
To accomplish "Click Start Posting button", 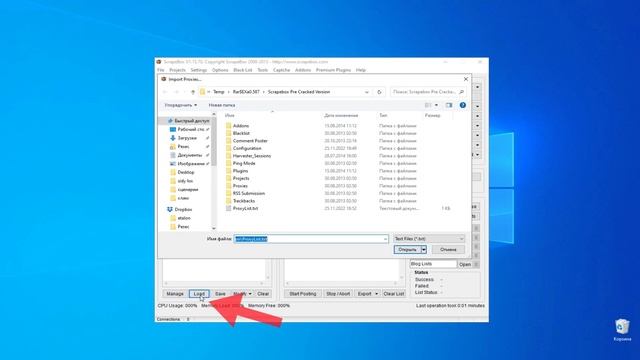I will [x=302, y=294].
